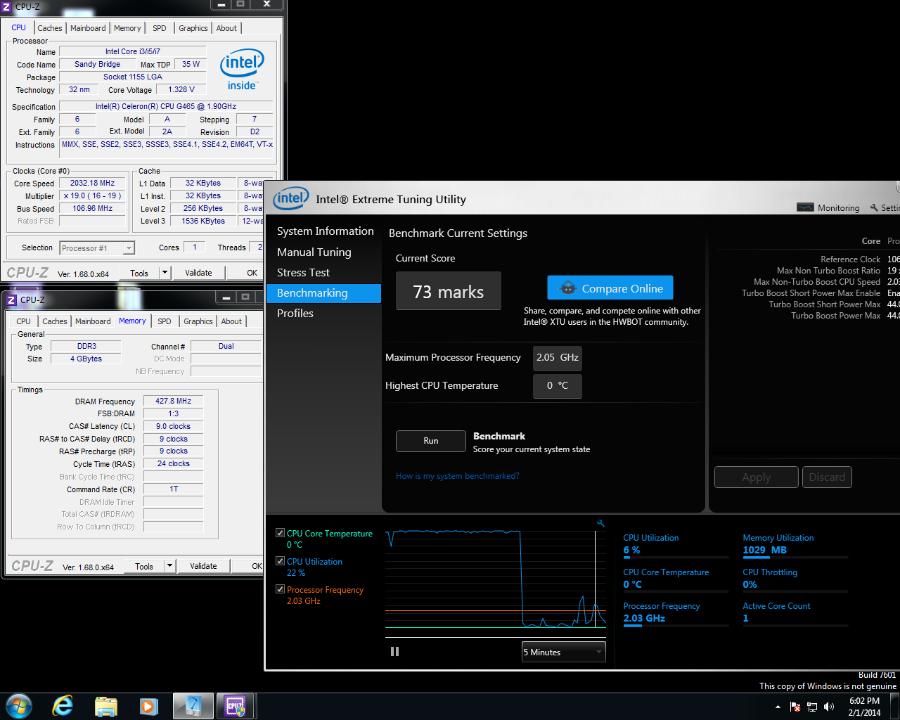Open 'How is my system benchmarked?' link
The image size is (900, 720).
click(457, 476)
